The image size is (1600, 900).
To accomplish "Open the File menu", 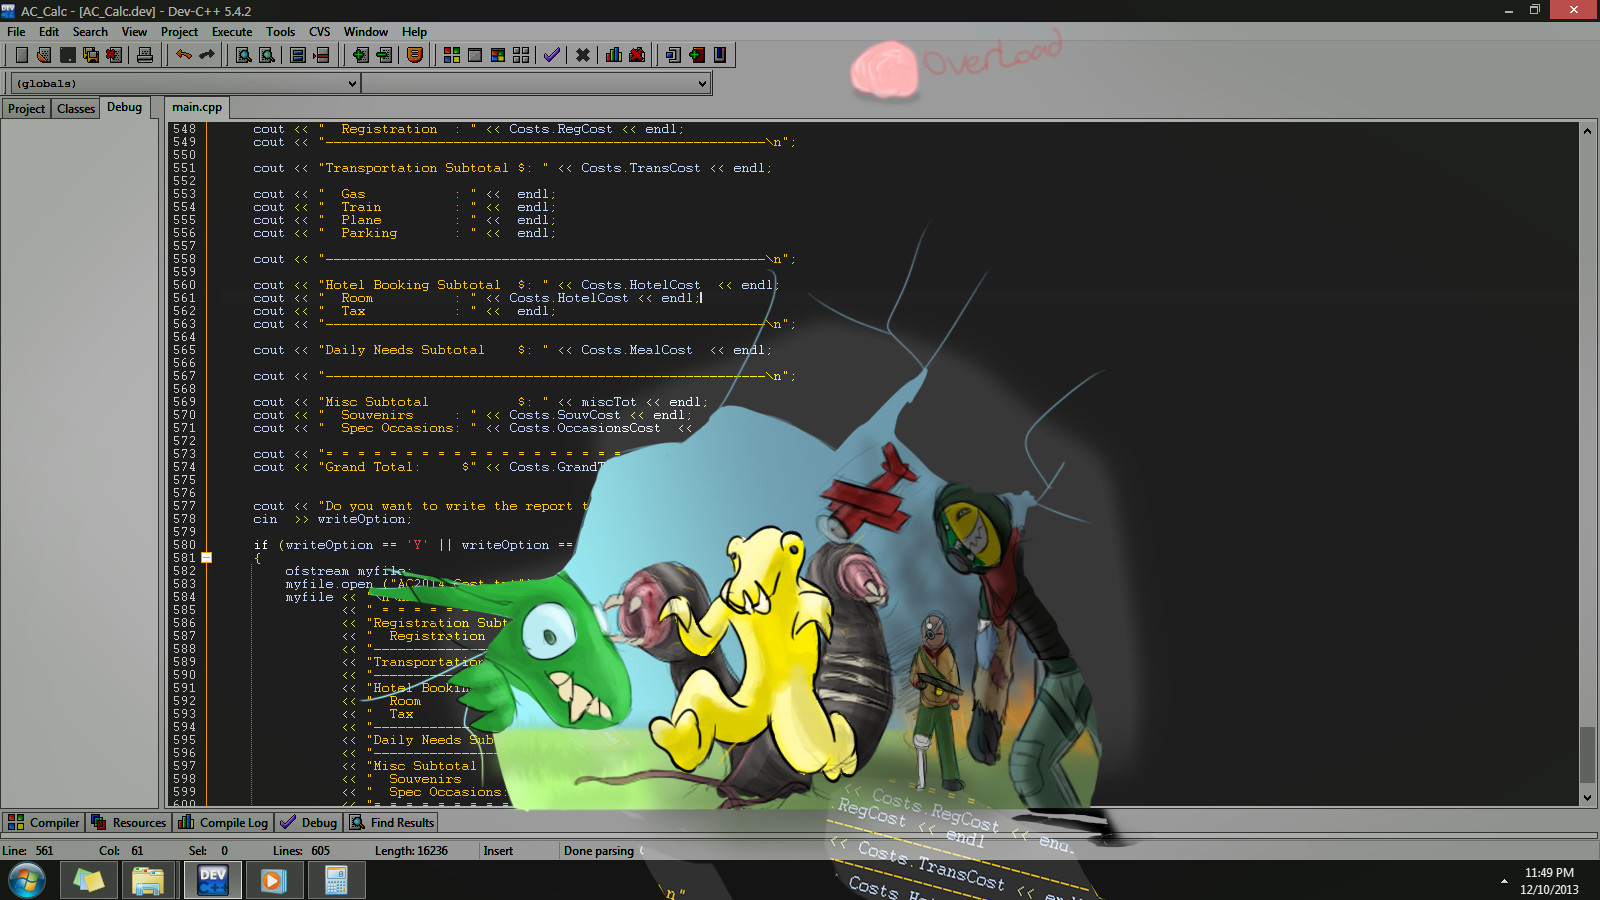I will 16,32.
